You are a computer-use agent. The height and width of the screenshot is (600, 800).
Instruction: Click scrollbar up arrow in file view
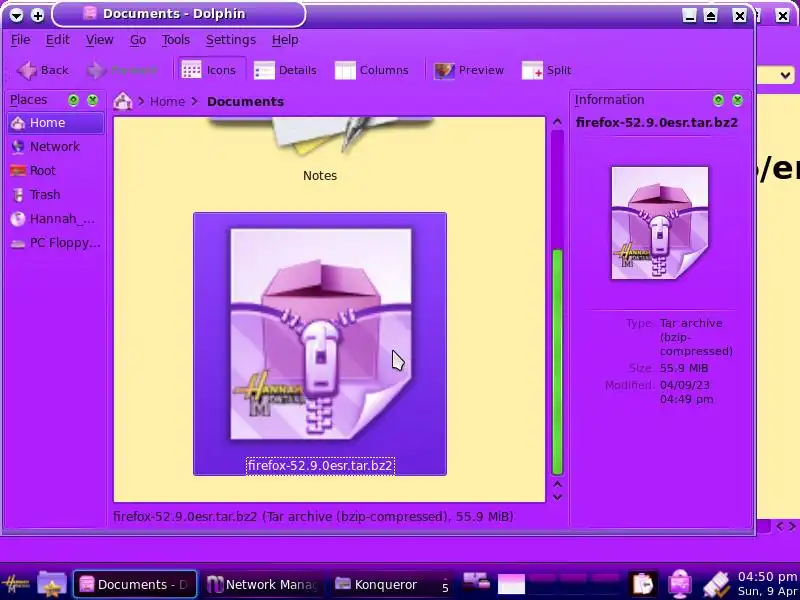coord(557,122)
